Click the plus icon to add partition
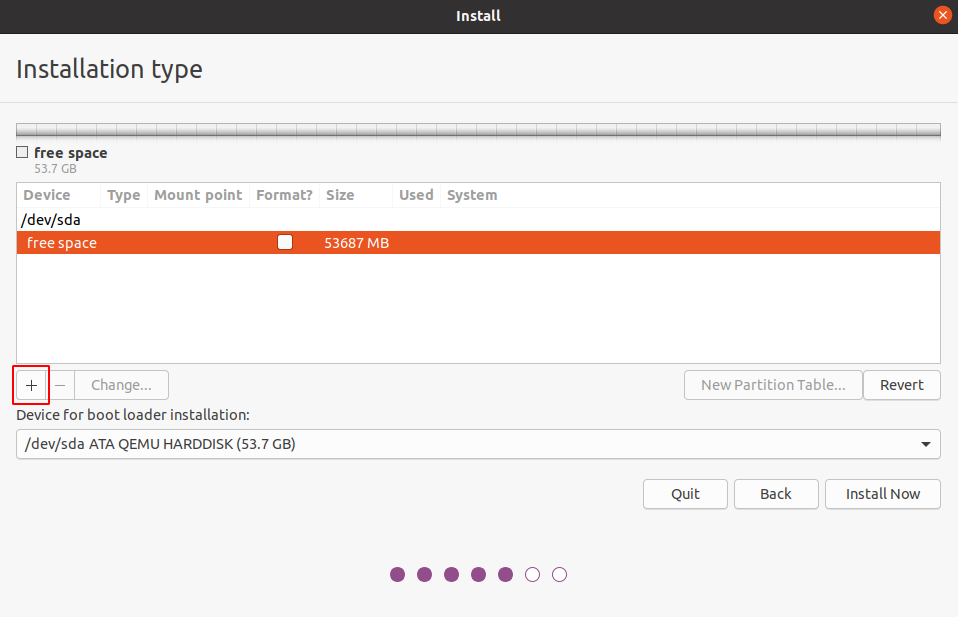Viewport: 958px width, 617px height. click(31, 385)
